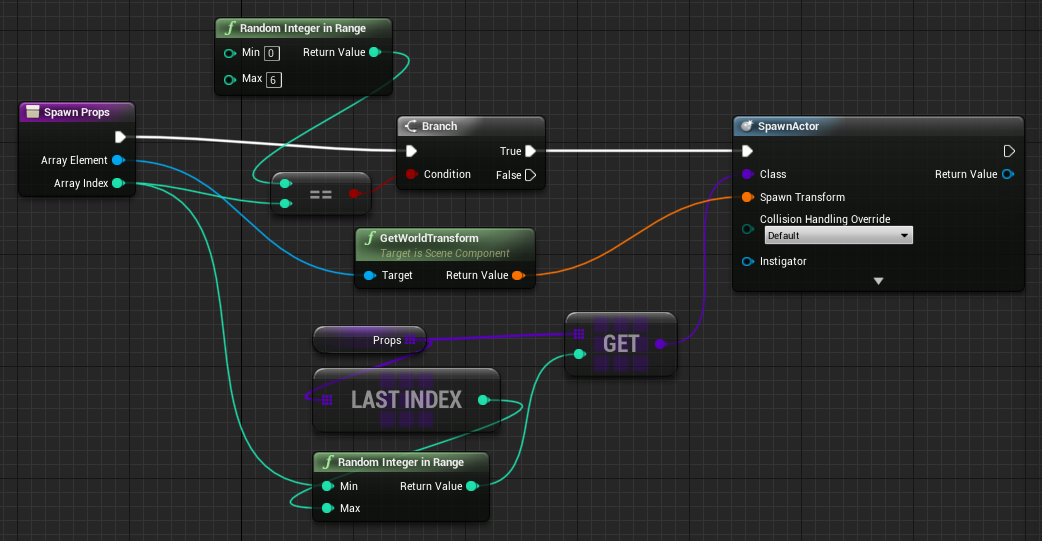Select the LAST INDEX array node
The image size is (1042, 541).
[405, 400]
